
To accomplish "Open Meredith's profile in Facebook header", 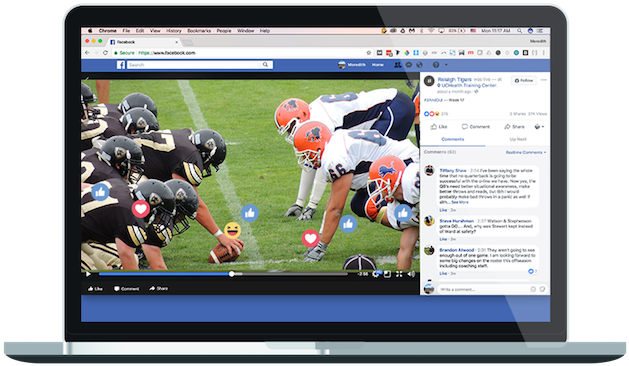I will [x=352, y=65].
